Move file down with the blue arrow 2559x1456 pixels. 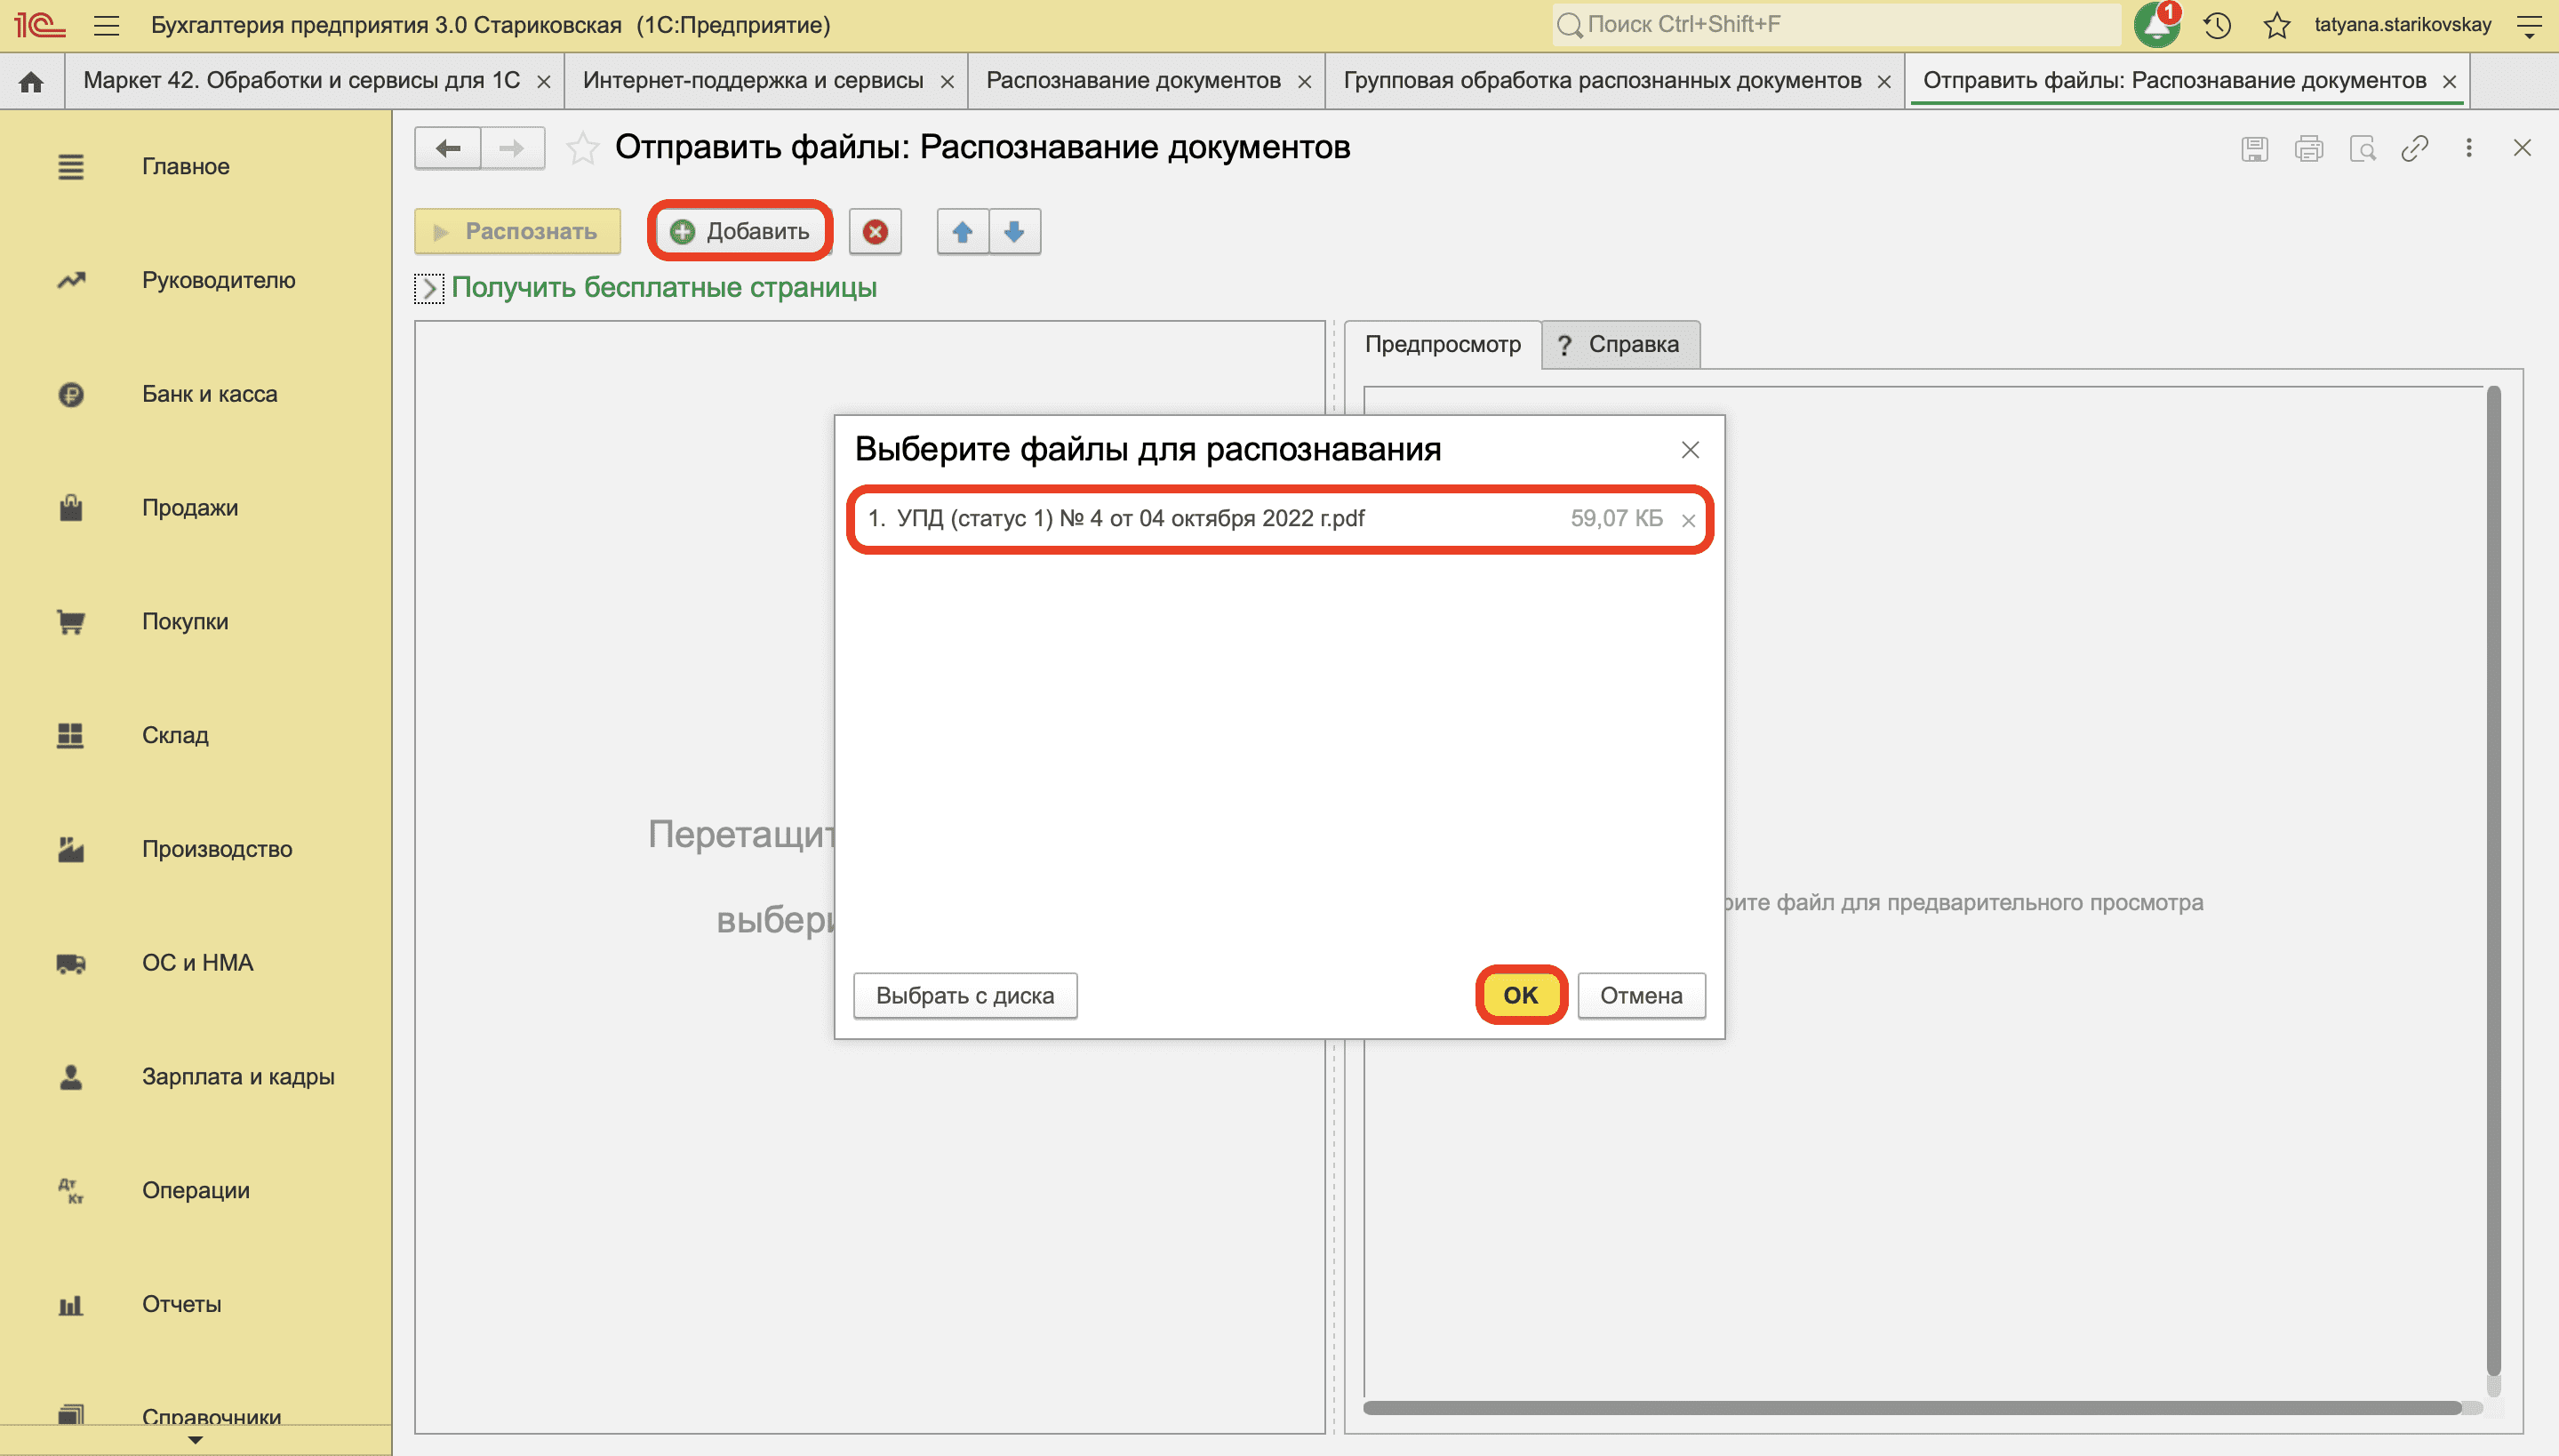(x=1014, y=232)
